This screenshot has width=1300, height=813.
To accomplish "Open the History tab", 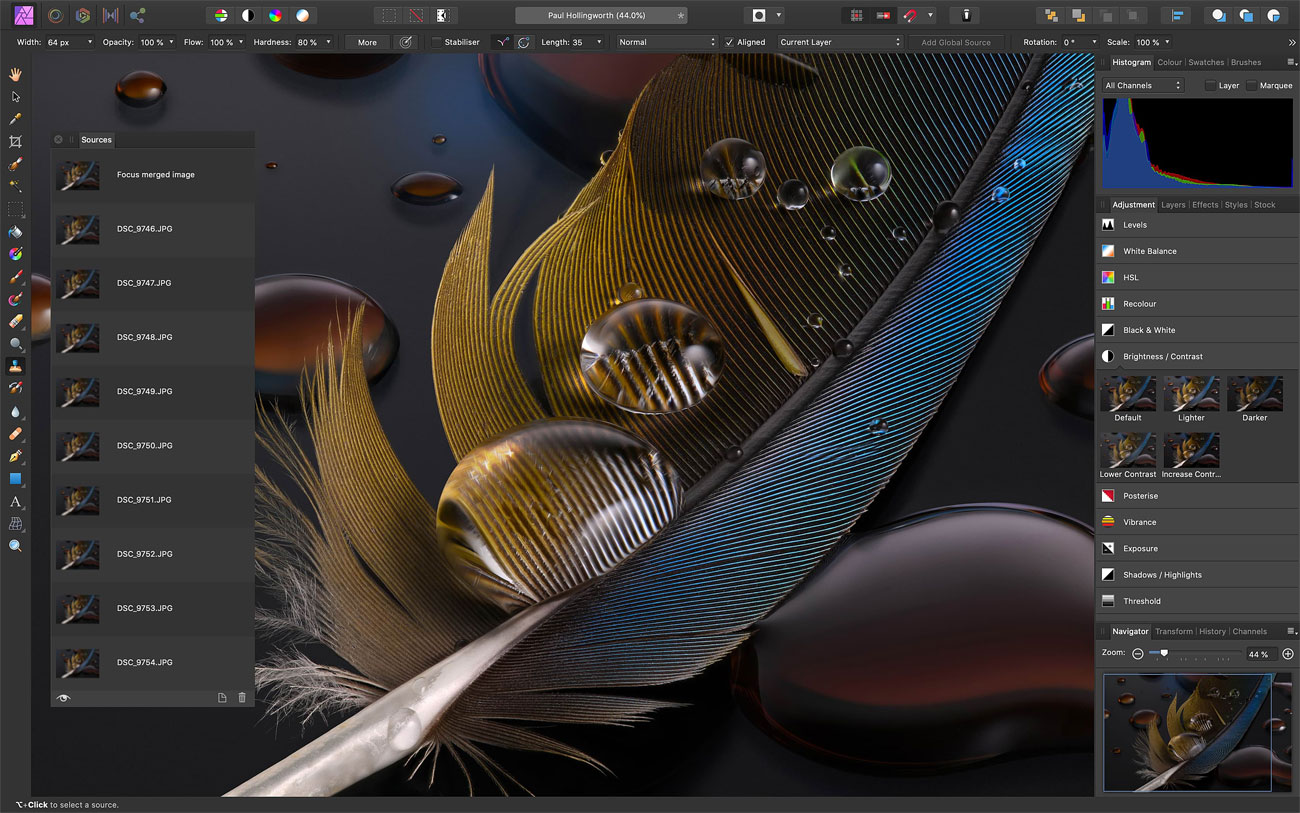I will coord(1212,631).
